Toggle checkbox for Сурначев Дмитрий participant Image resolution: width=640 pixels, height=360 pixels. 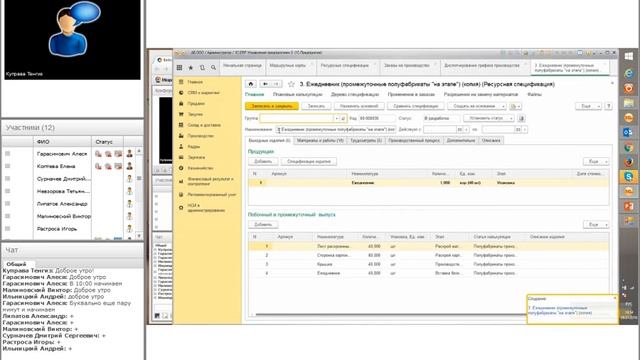[7, 178]
